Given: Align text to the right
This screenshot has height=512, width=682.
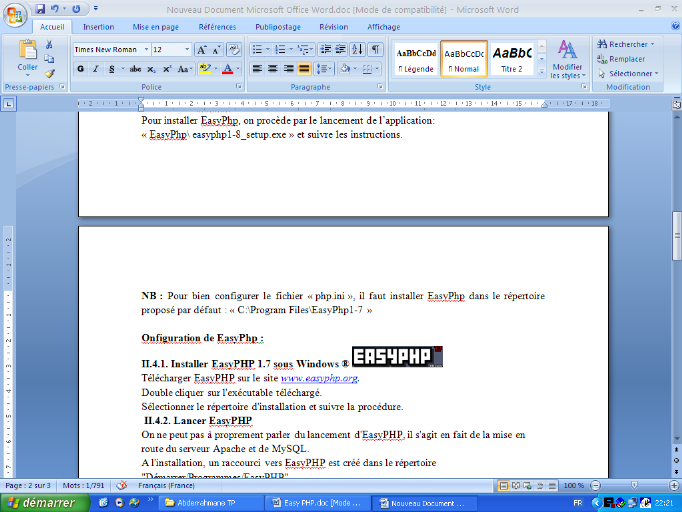Looking at the screenshot, I should (x=288, y=69).
